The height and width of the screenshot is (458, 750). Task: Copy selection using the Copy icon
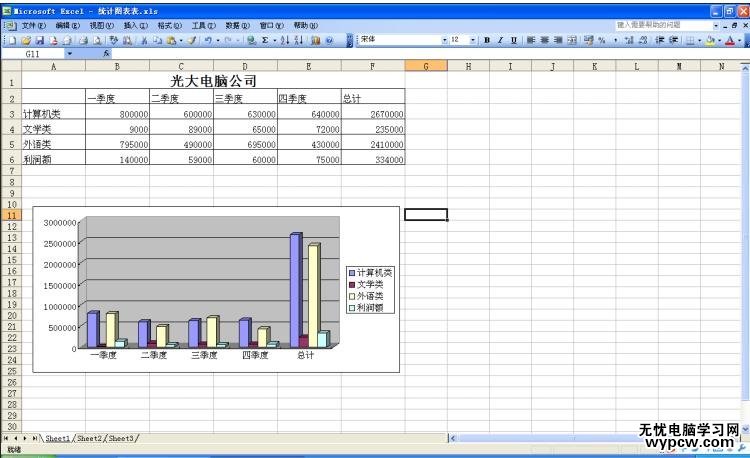[157, 41]
